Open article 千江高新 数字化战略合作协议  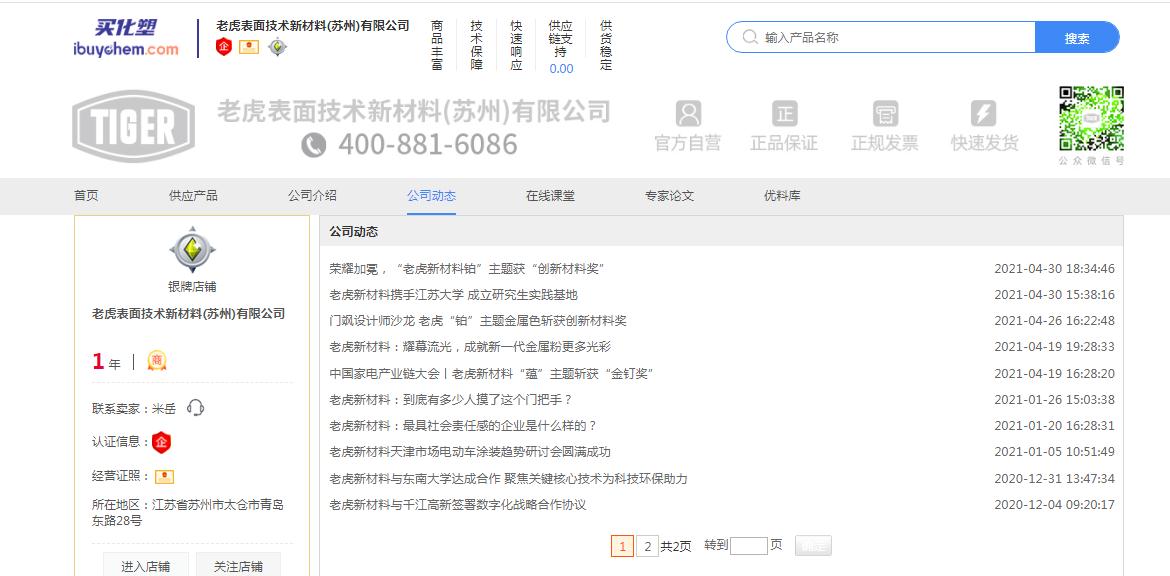coord(458,505)
